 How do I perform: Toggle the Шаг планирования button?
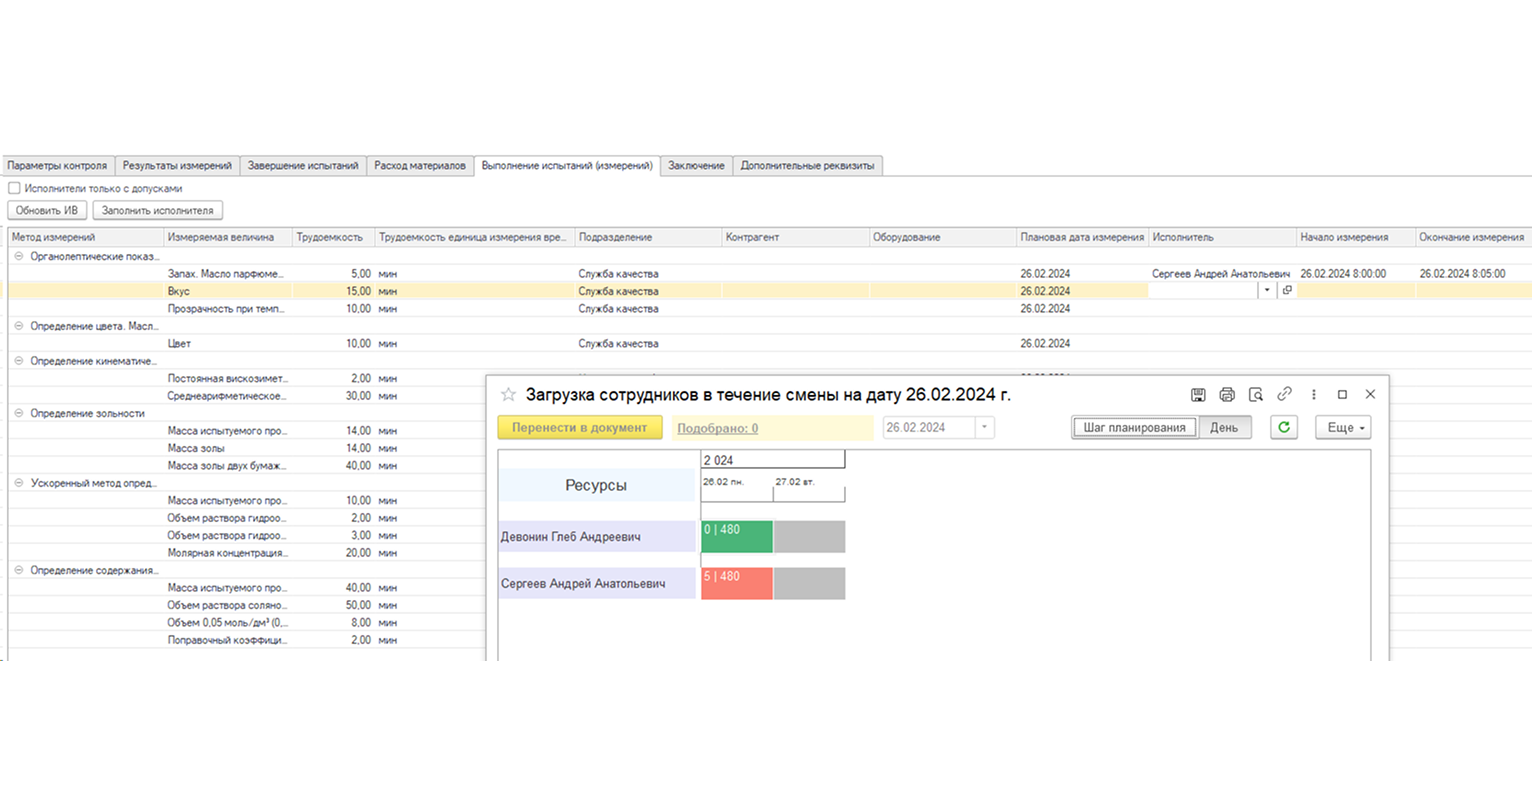1135,427
